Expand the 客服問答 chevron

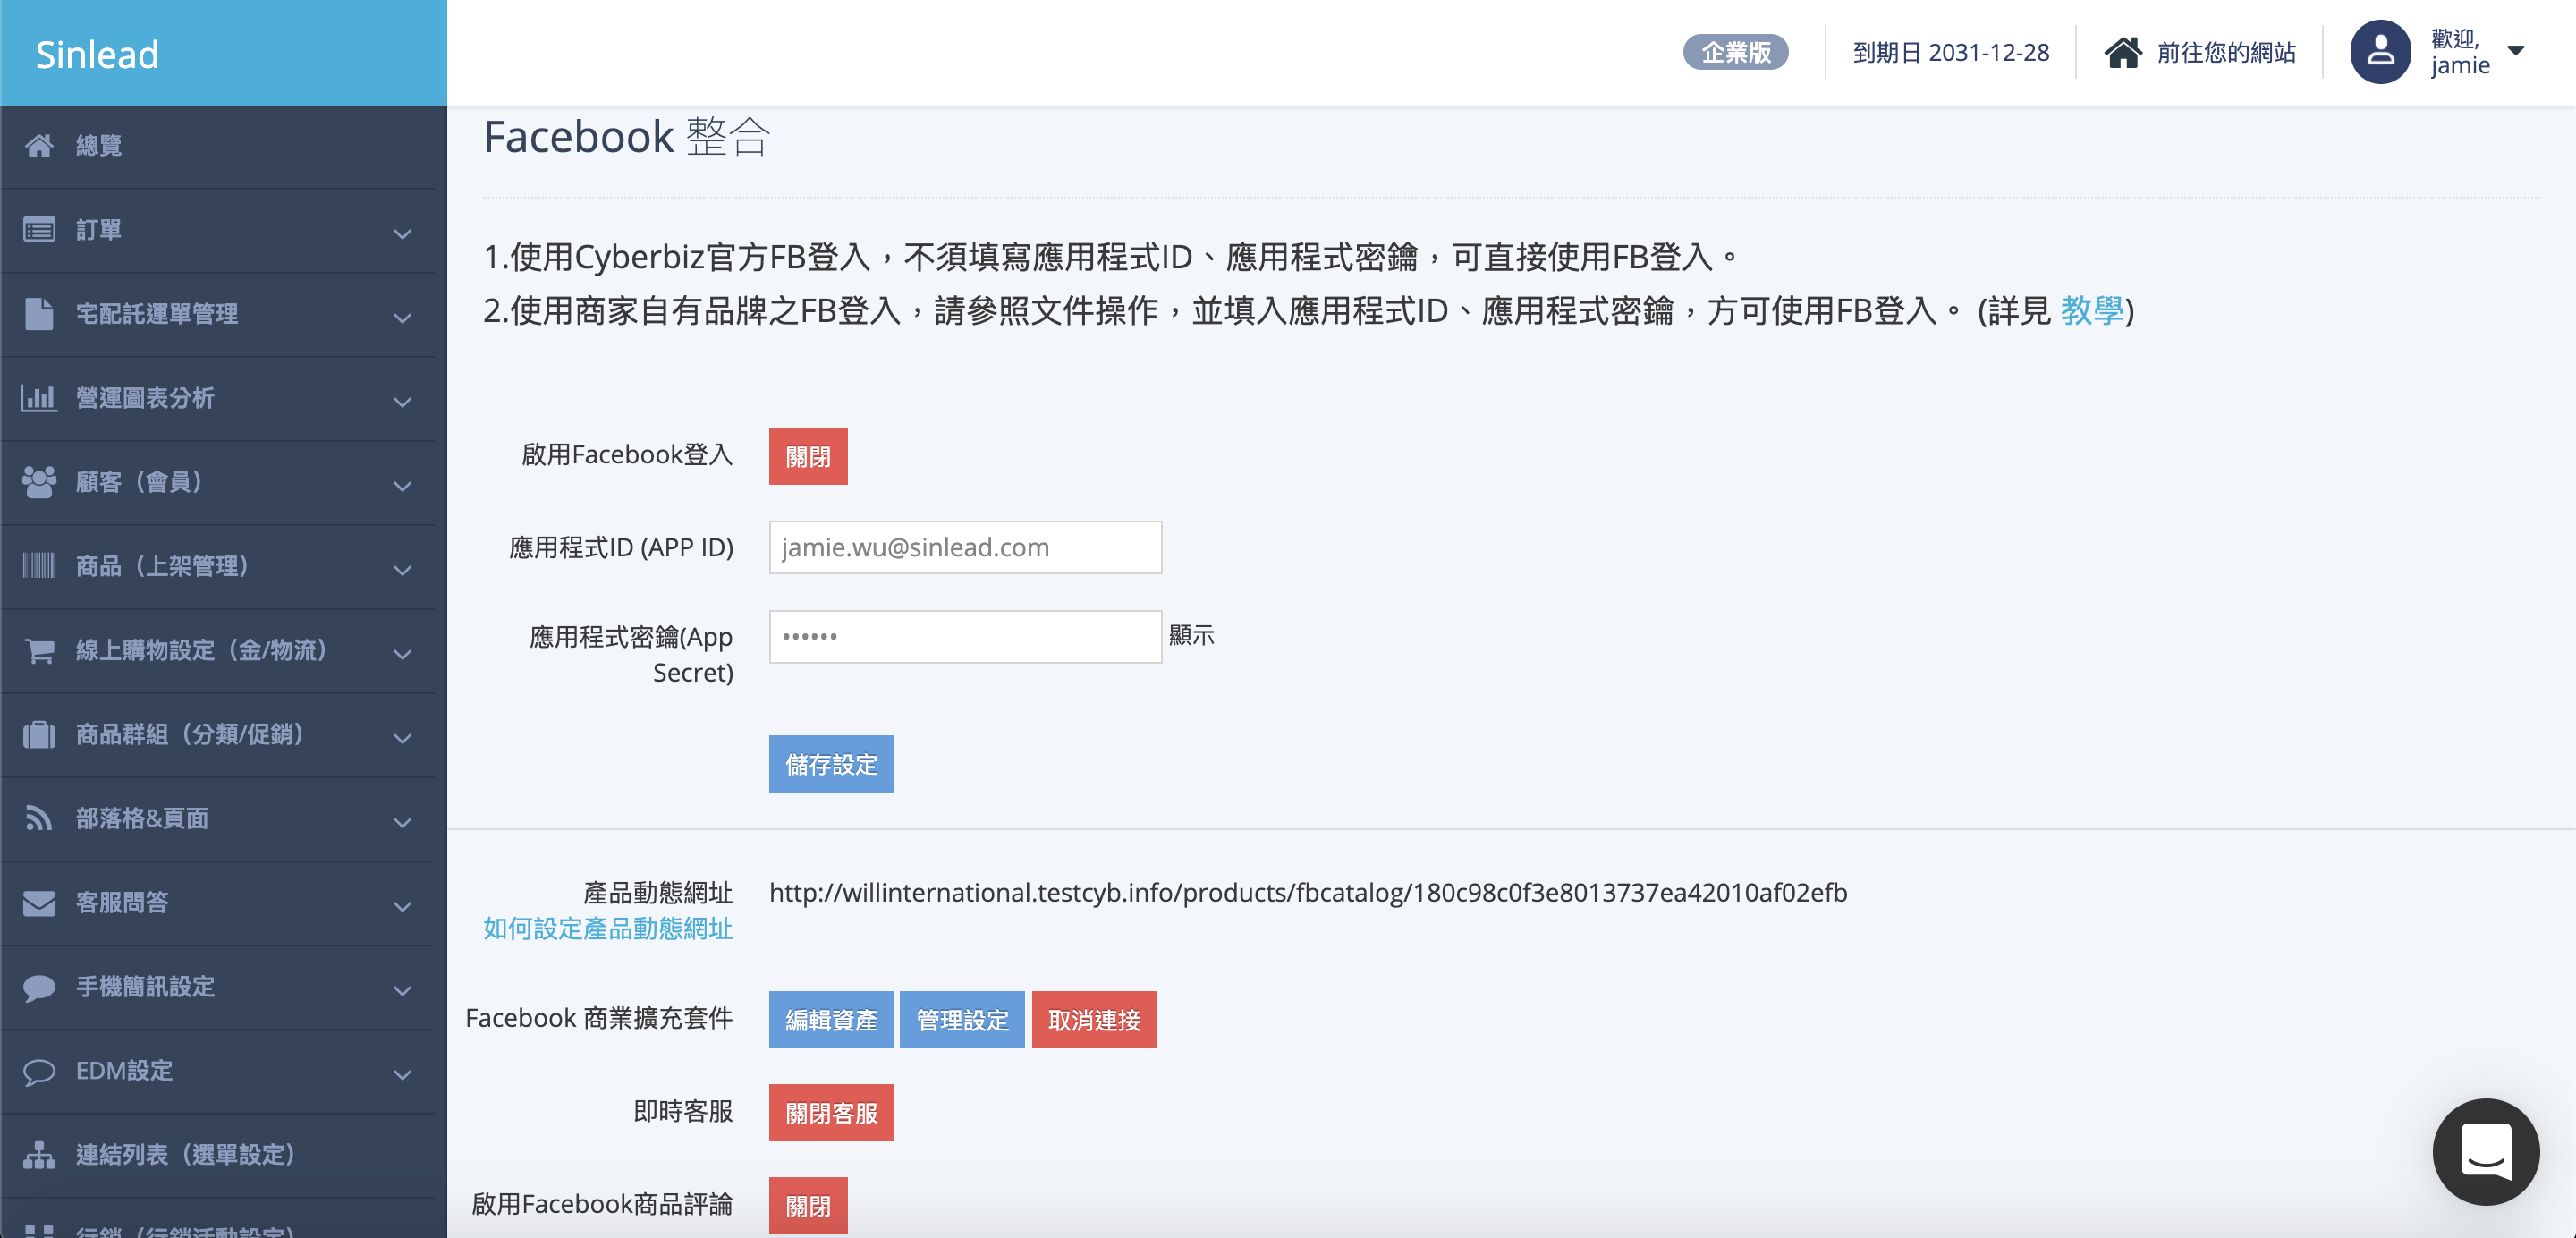[402, 906]
